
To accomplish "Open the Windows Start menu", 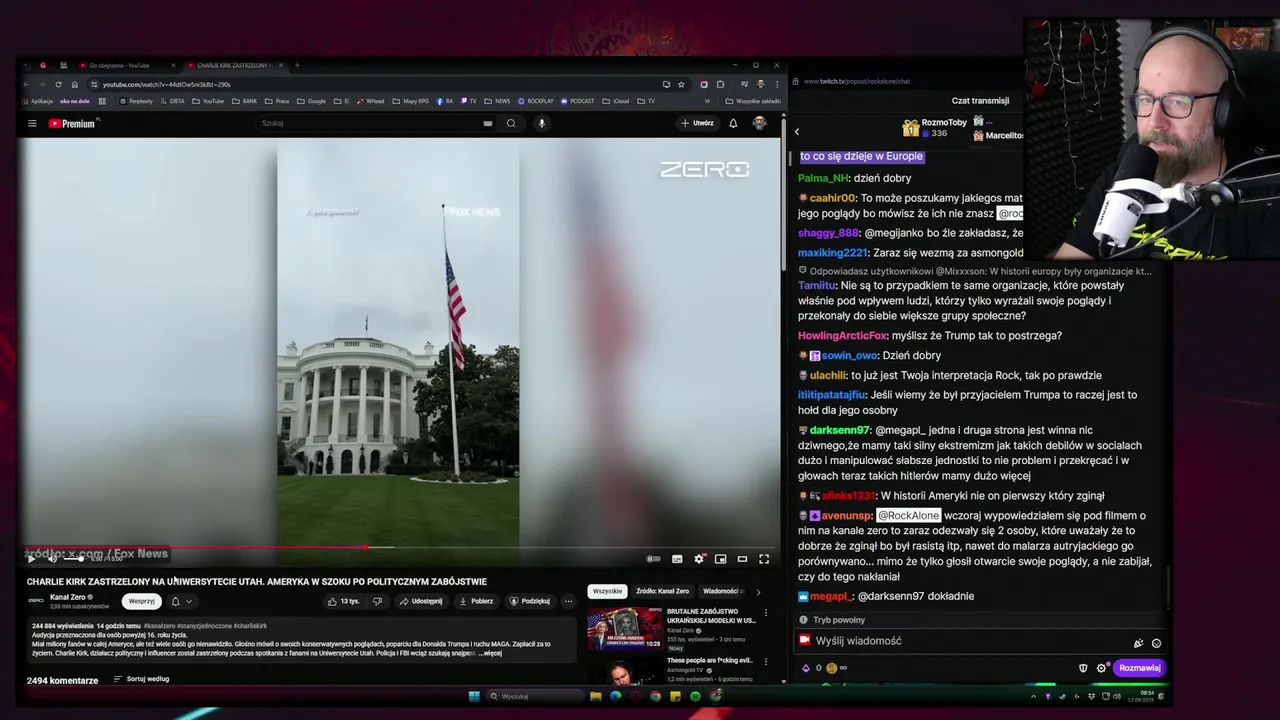I will (474, 696).
